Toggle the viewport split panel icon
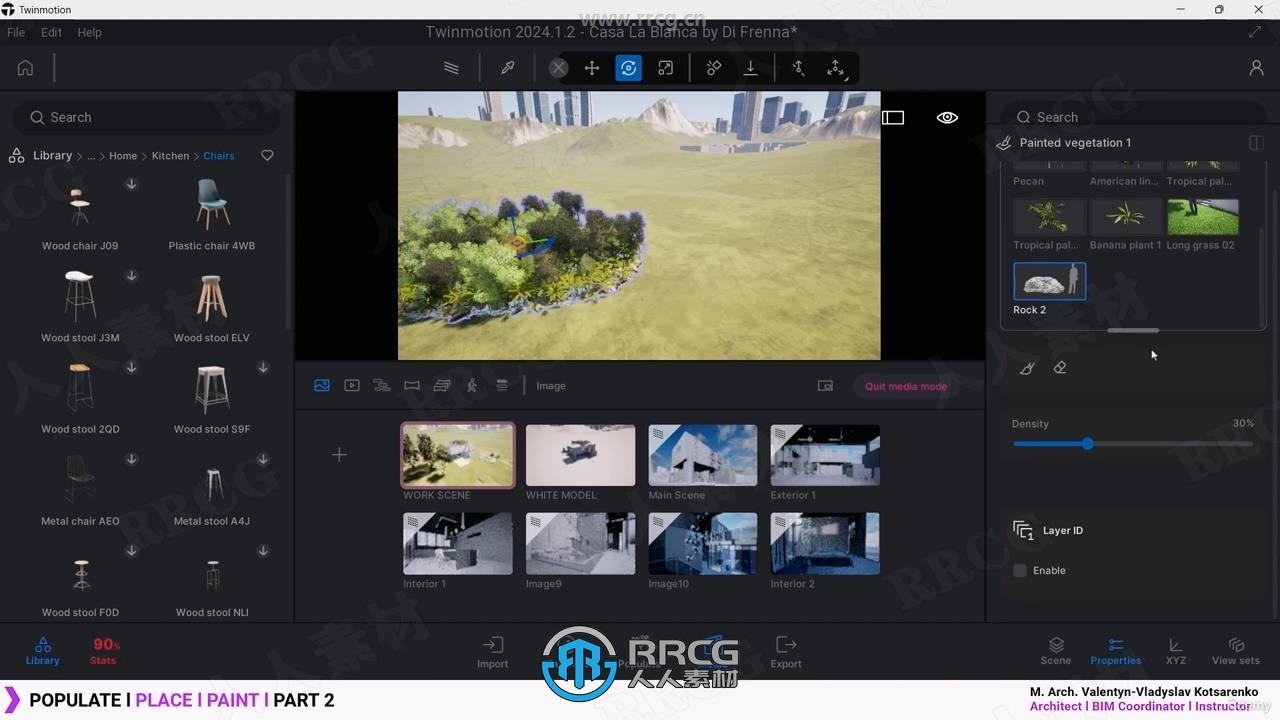Viewport: 1280px width, 720px height. pyautogui.click(x=893, y=118)
